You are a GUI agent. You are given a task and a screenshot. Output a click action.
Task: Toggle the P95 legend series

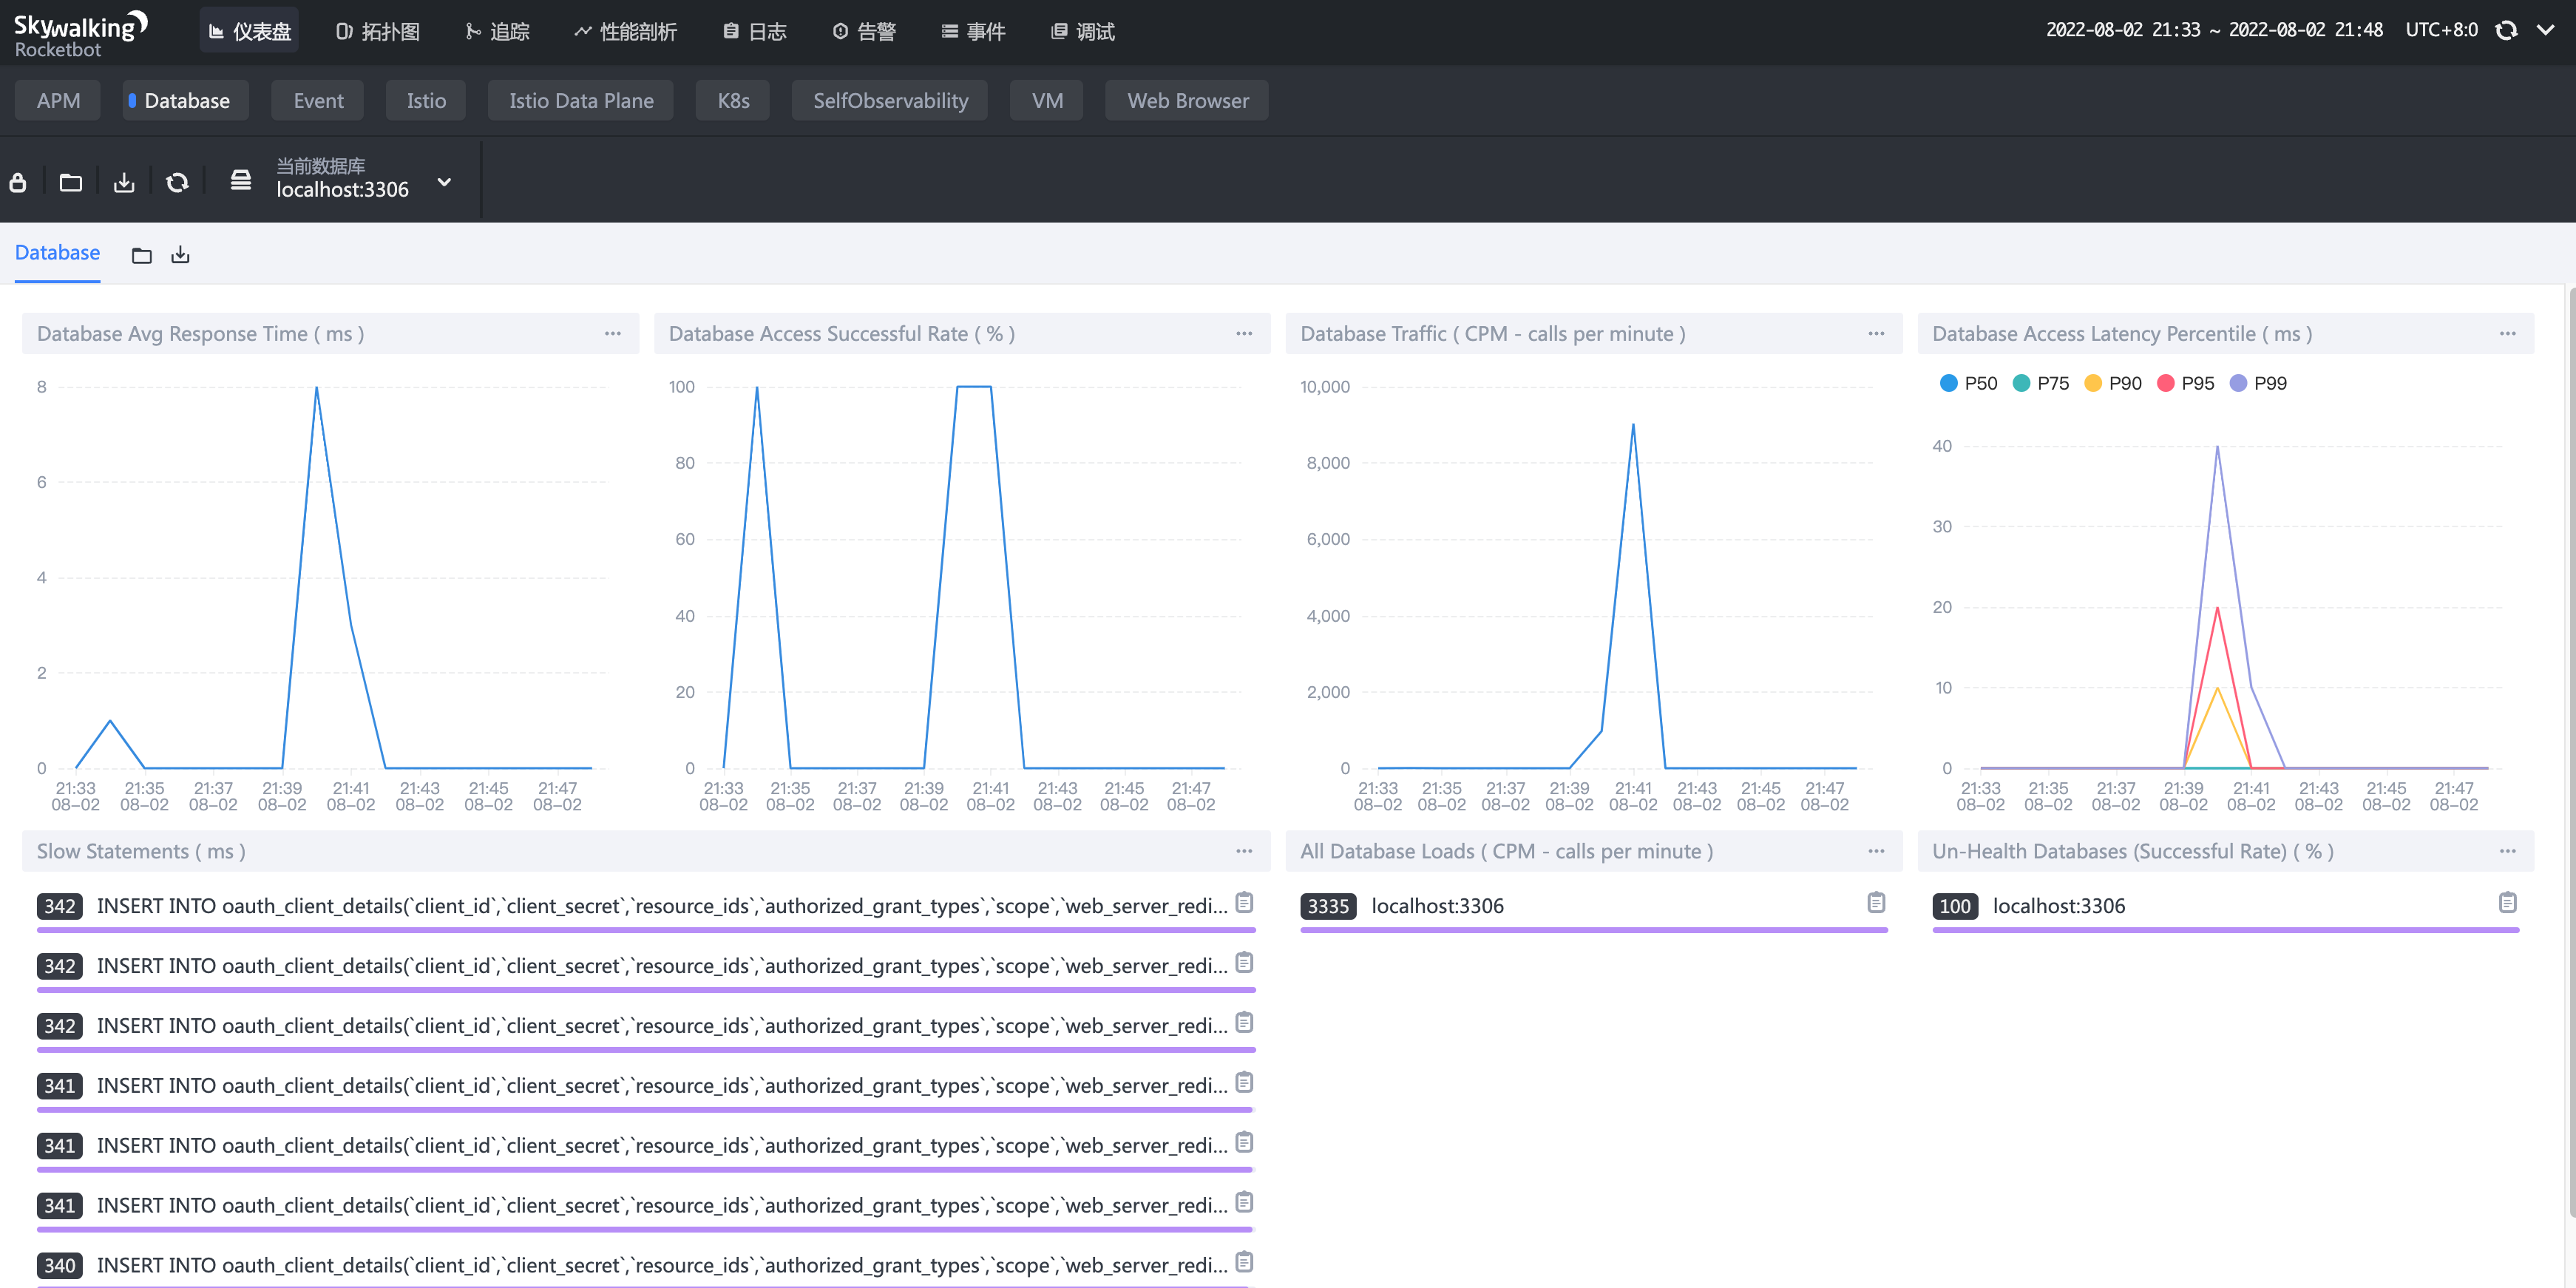point(2186,383)
